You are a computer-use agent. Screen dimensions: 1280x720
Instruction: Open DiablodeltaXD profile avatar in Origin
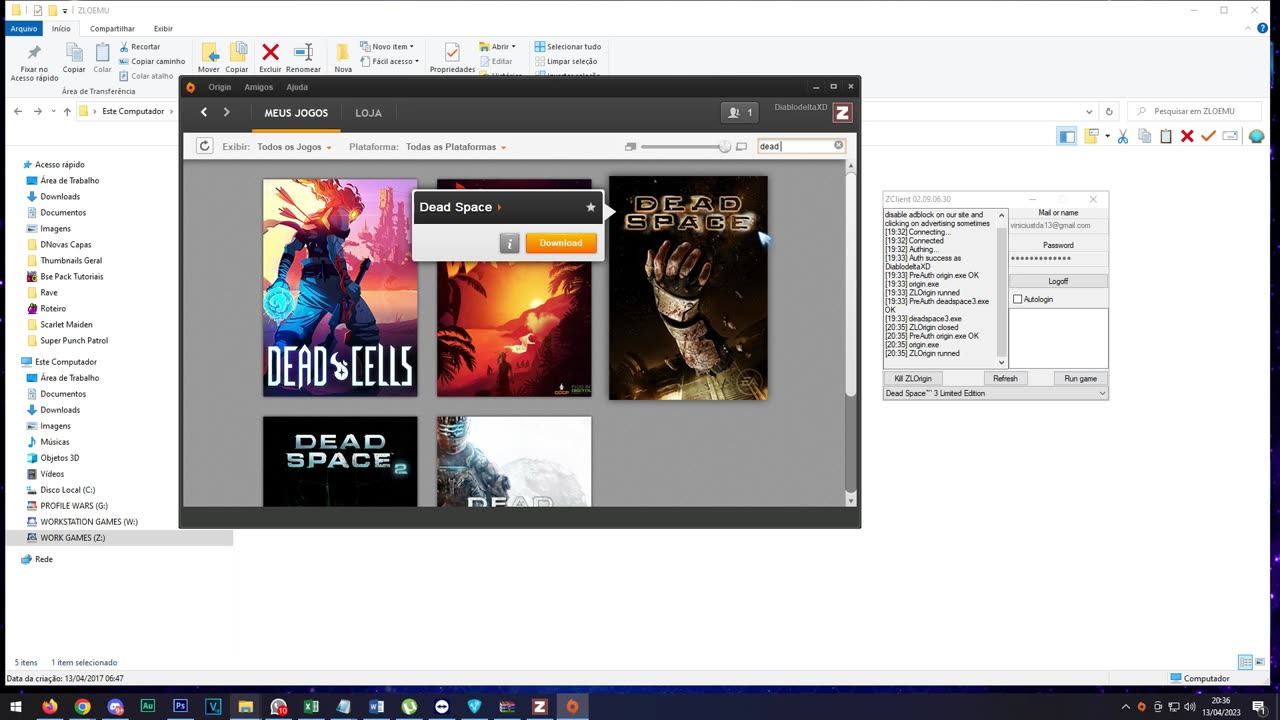[x=842, y=113]
